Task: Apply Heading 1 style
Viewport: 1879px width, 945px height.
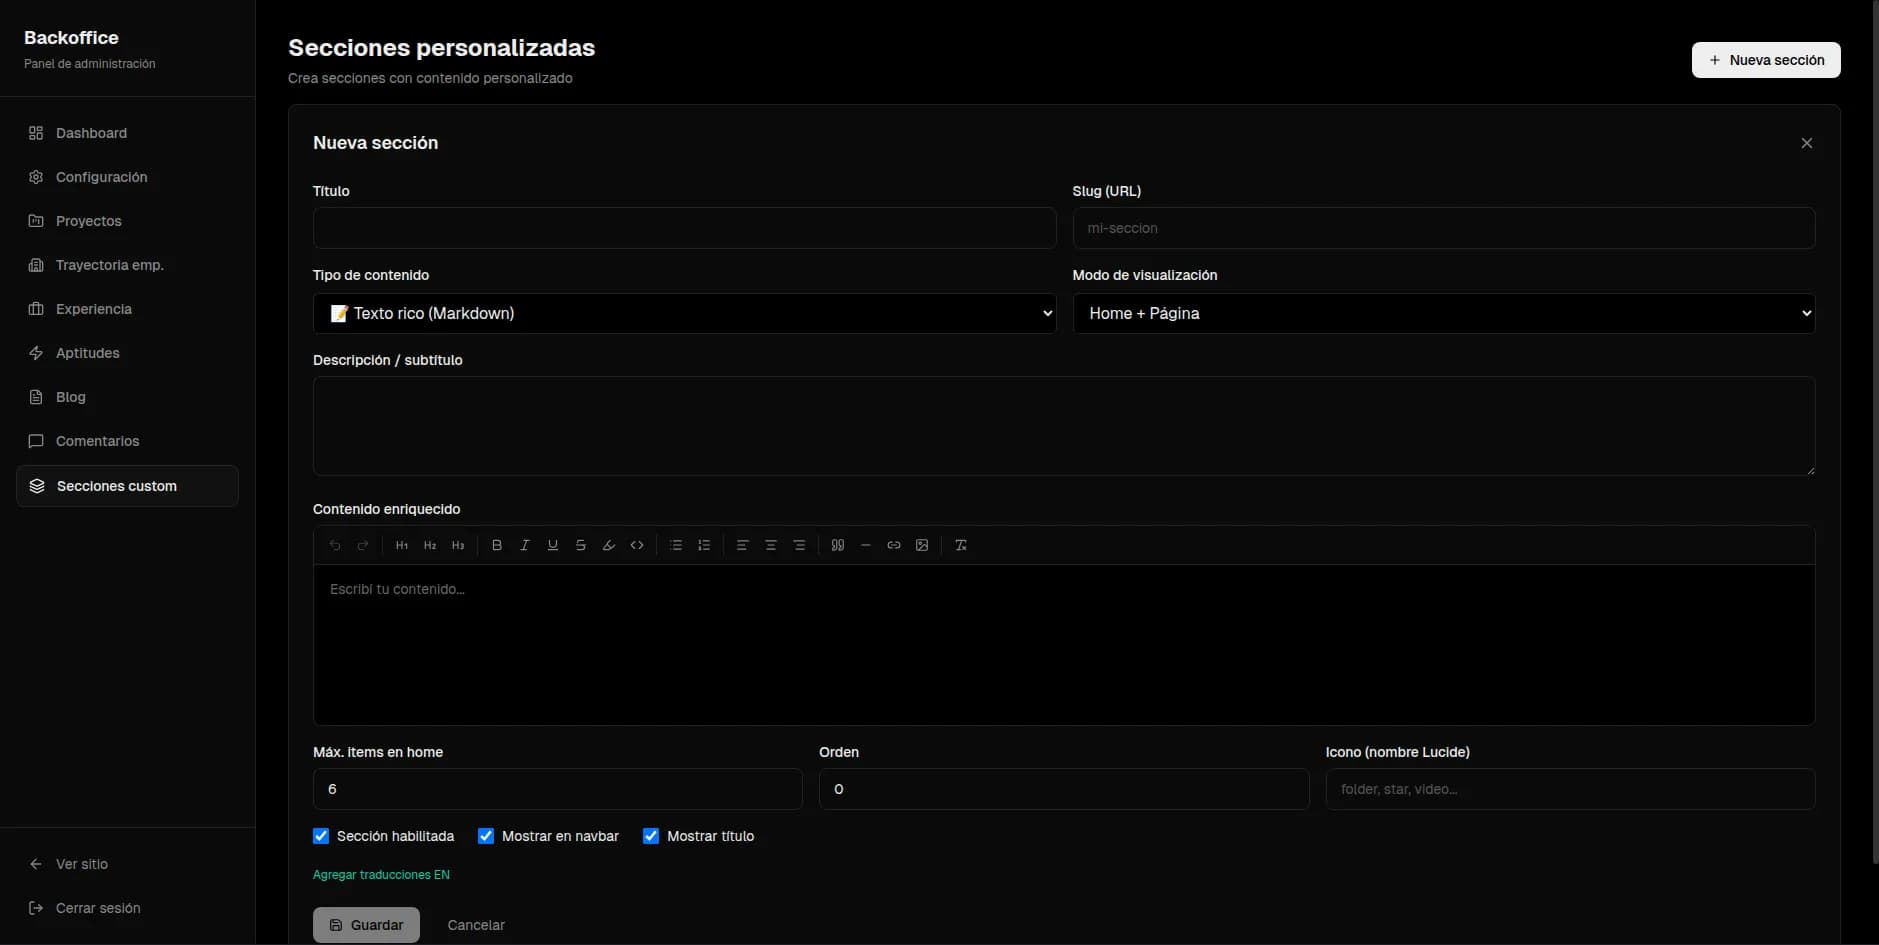Action: pos(401,545)
